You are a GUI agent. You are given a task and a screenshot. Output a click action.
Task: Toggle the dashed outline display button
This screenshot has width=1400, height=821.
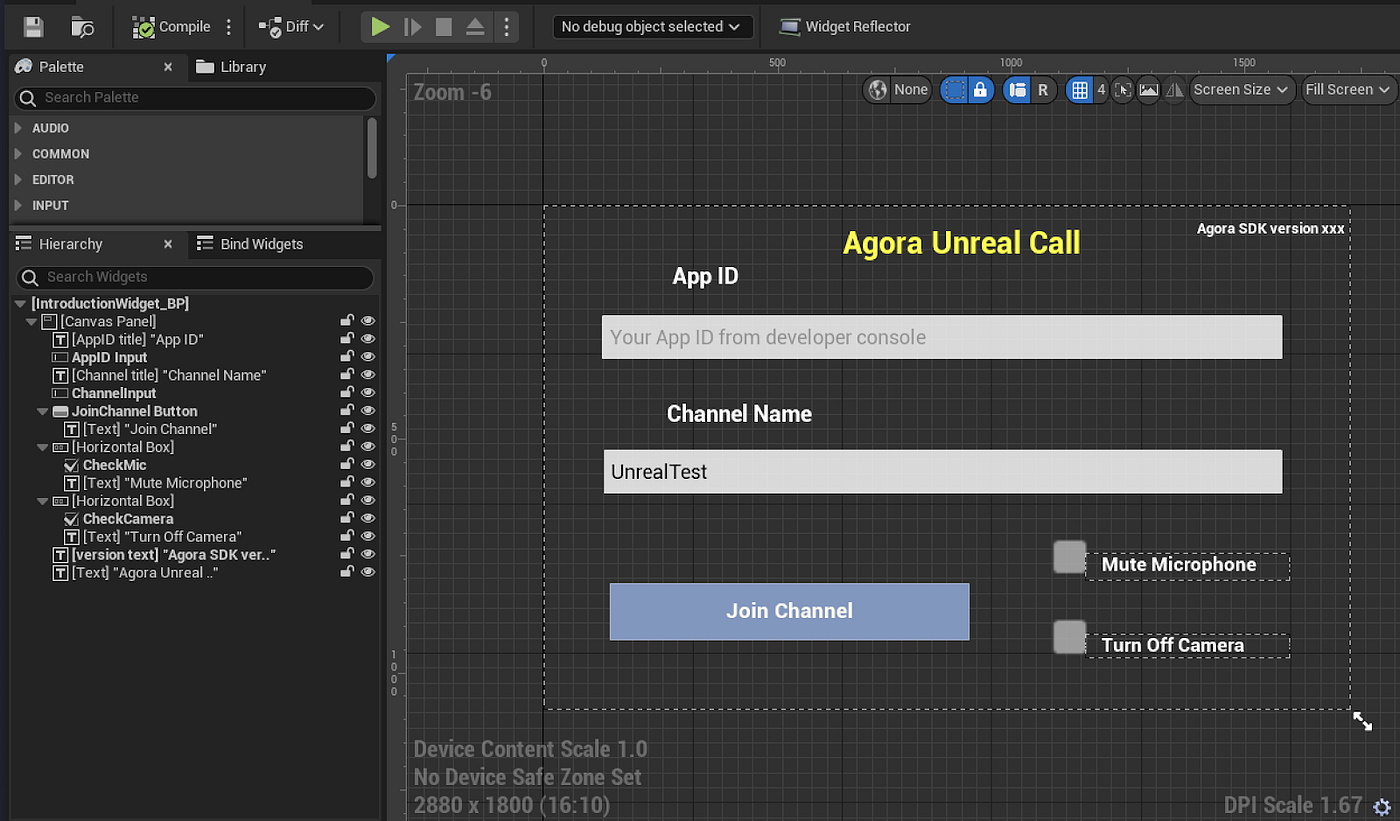(x=955, y=90)
